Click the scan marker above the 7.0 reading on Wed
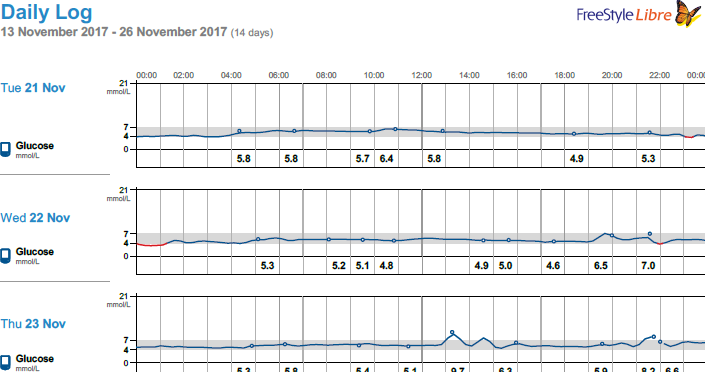 point(650,234)
